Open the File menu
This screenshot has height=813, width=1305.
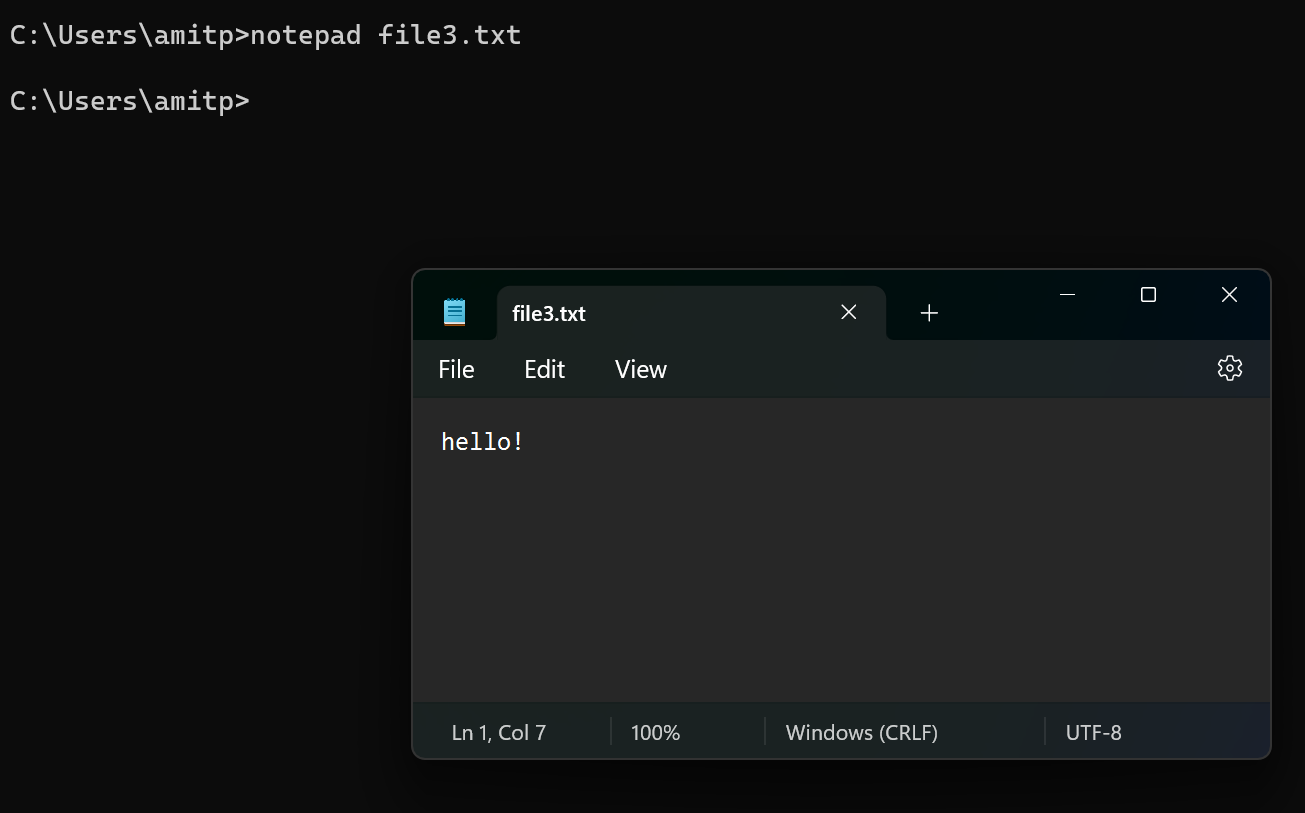456,369
